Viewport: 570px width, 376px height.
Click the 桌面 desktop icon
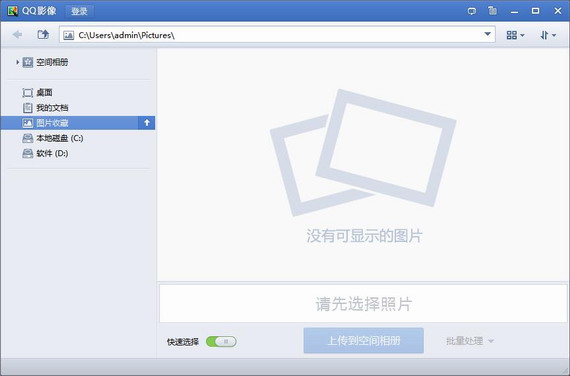coord(28,93)
